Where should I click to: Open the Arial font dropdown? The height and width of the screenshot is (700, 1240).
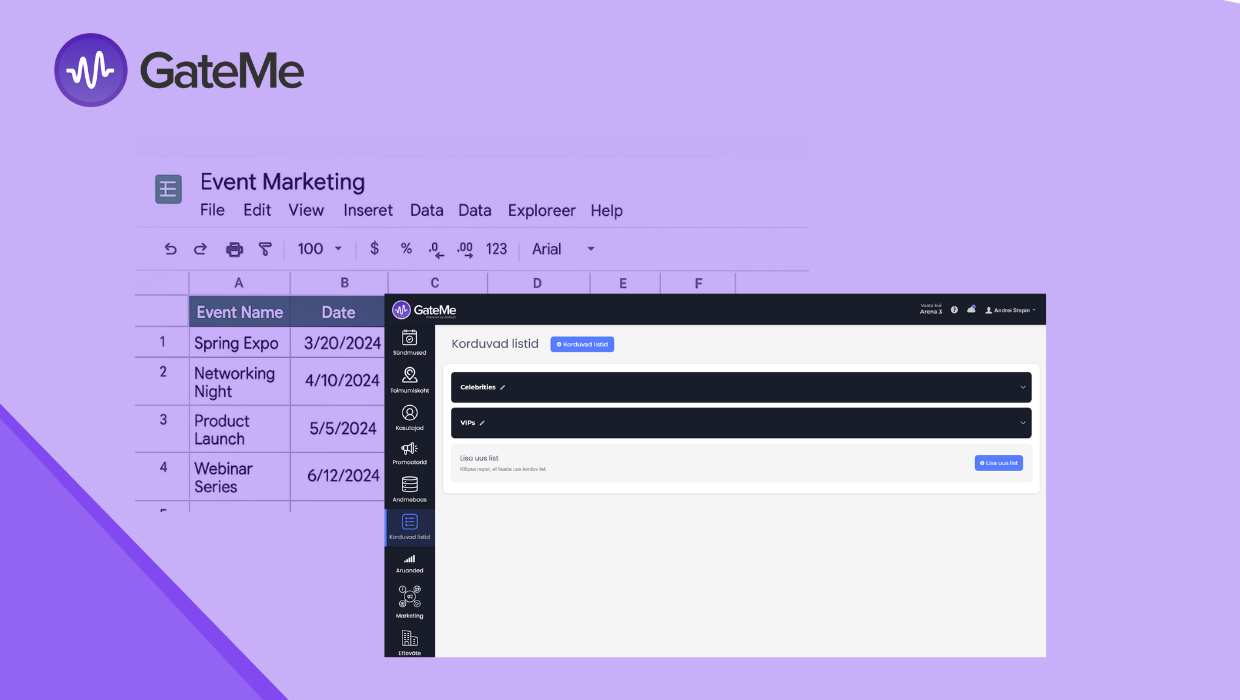click(564, 249)
